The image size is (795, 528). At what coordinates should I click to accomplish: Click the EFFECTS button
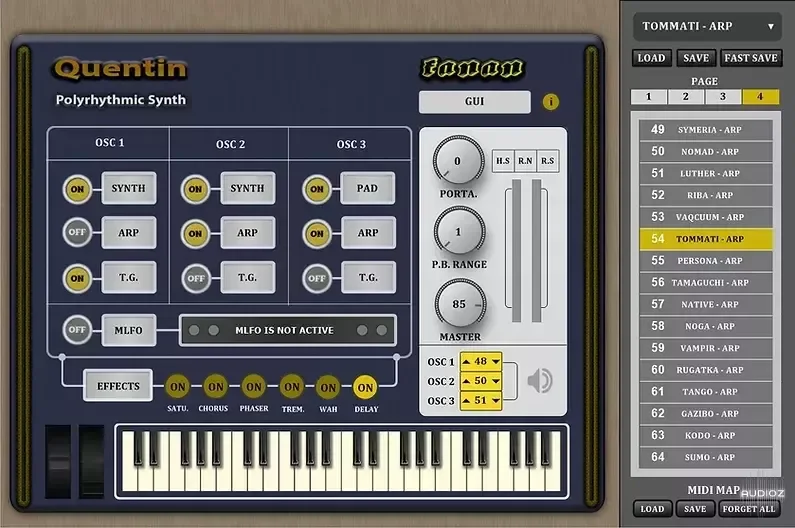click(118, 386)
